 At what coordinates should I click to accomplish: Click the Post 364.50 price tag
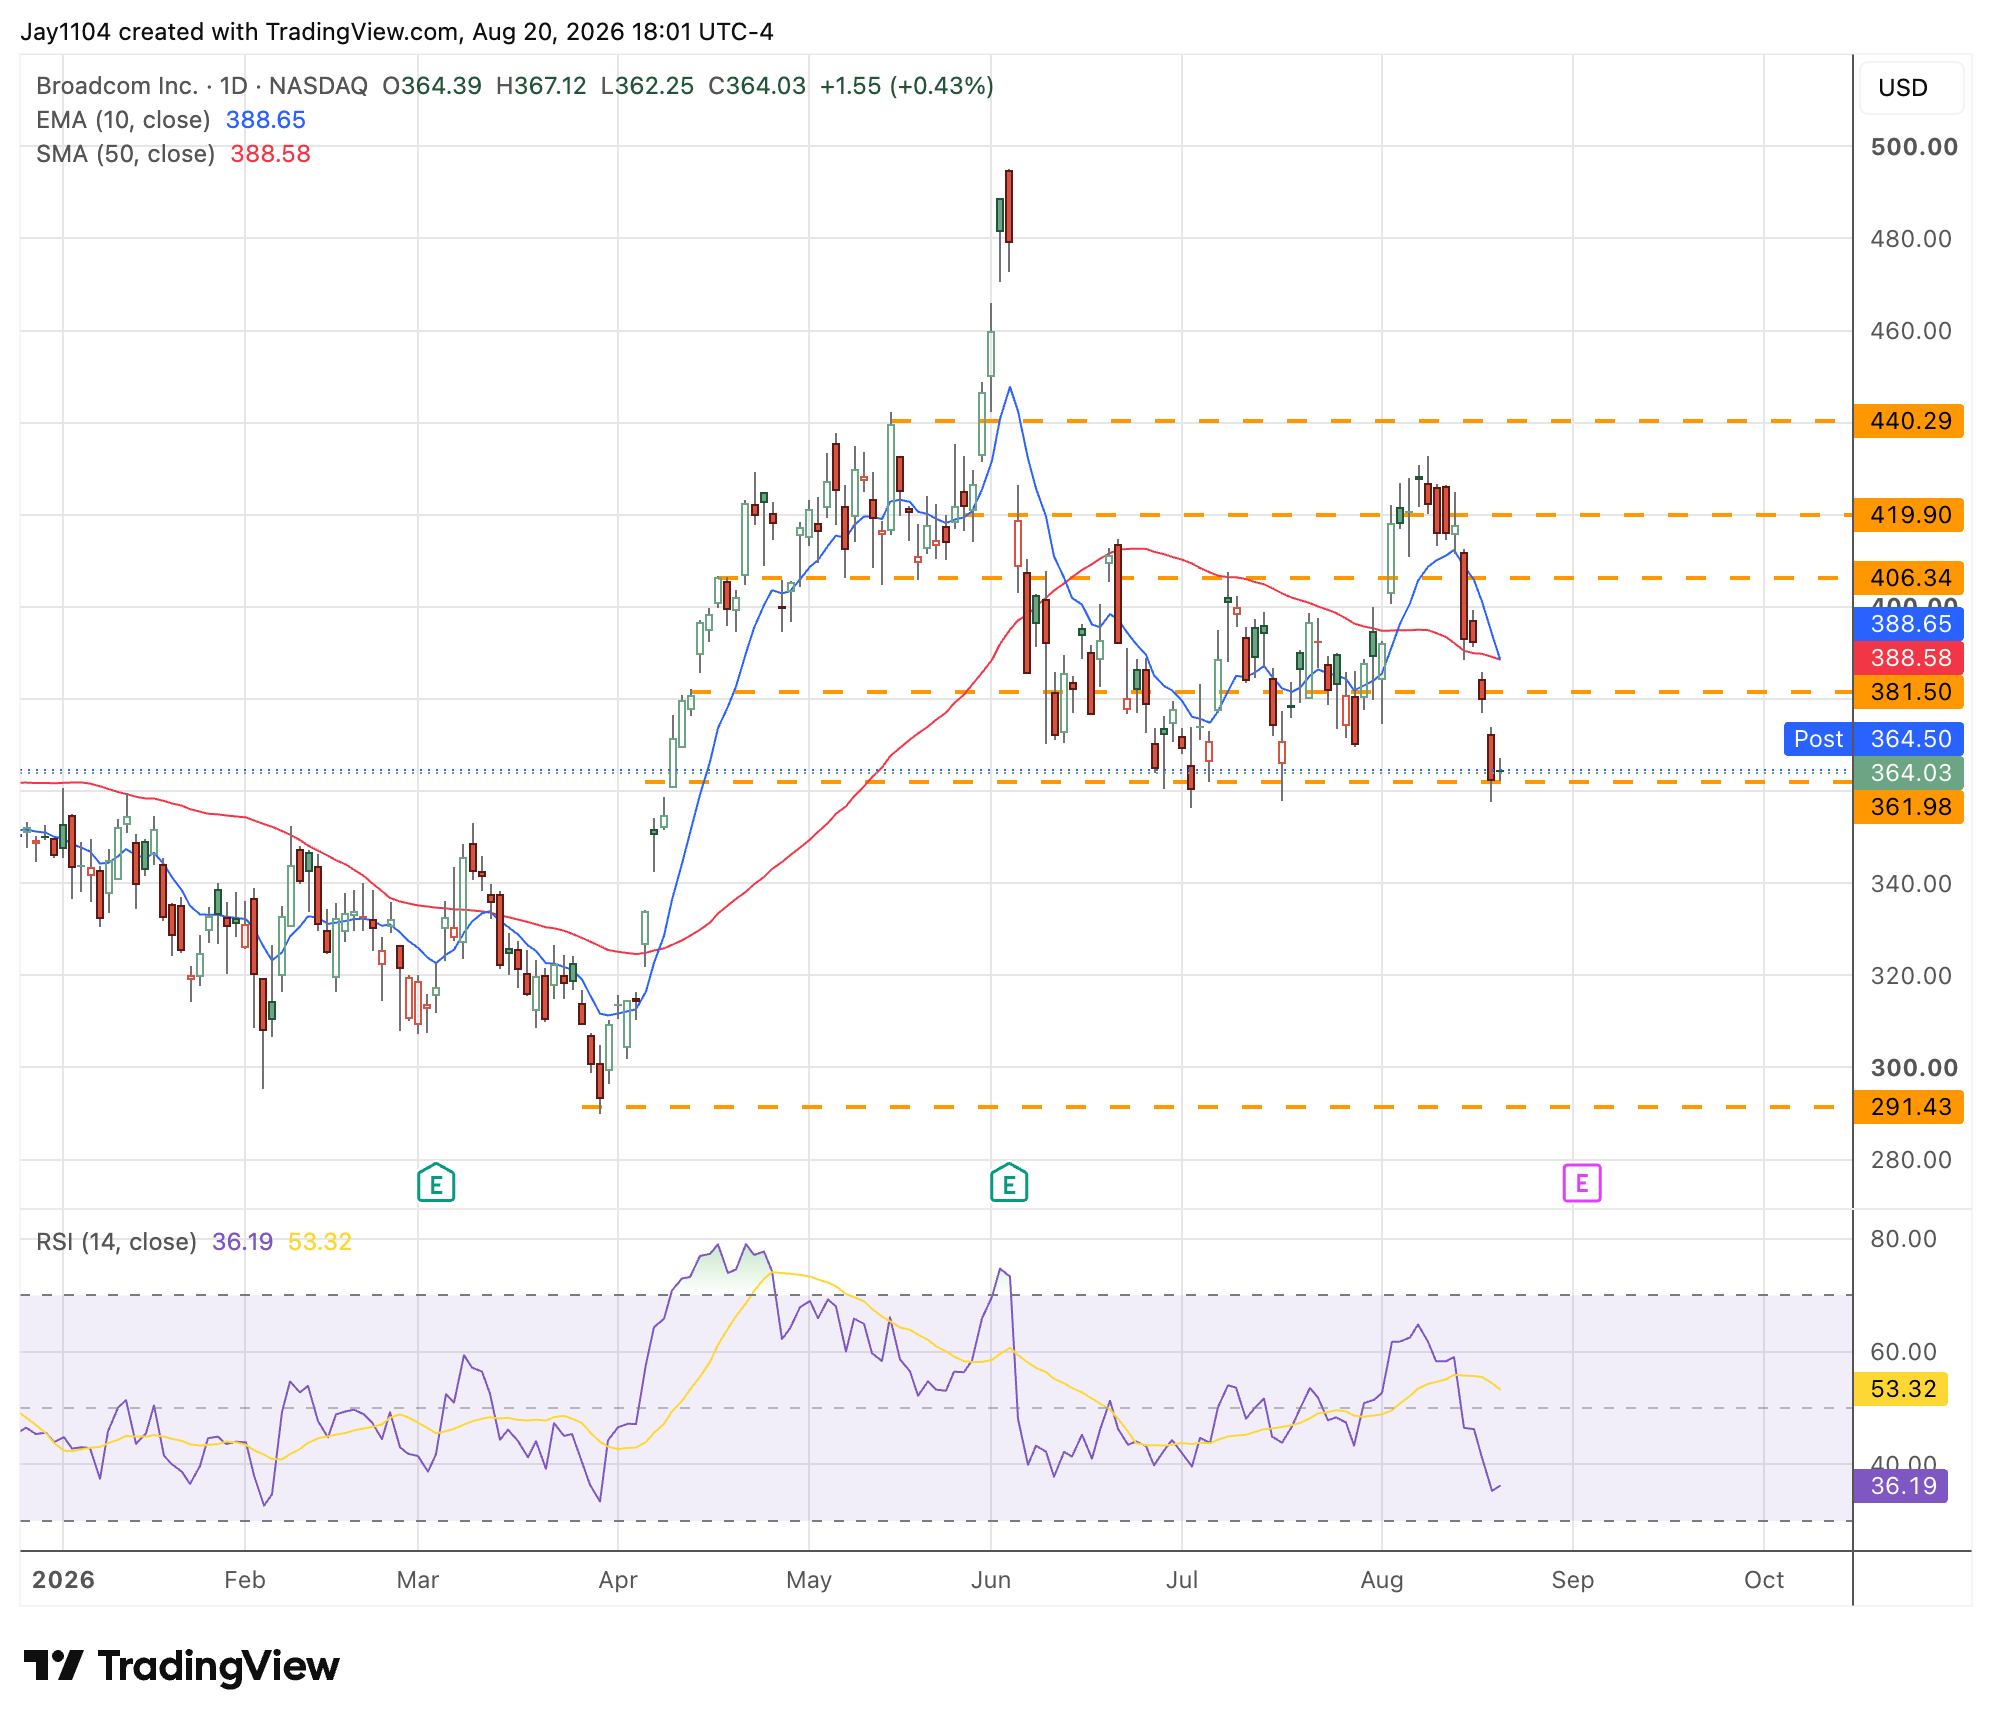(x=1873, y=739)
